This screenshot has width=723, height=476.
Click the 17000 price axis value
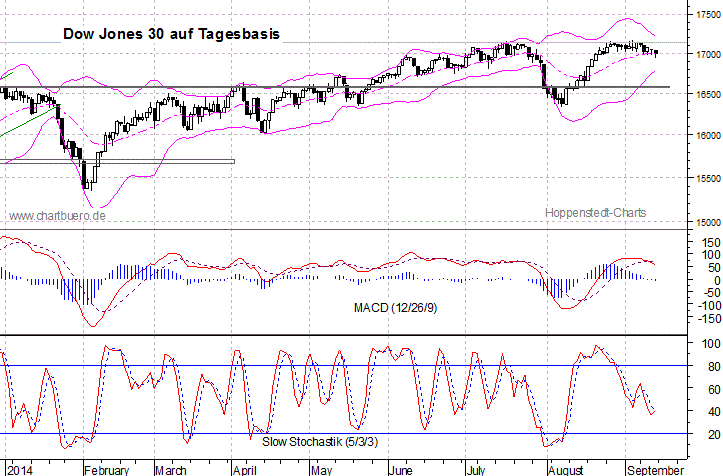point(707,54)
